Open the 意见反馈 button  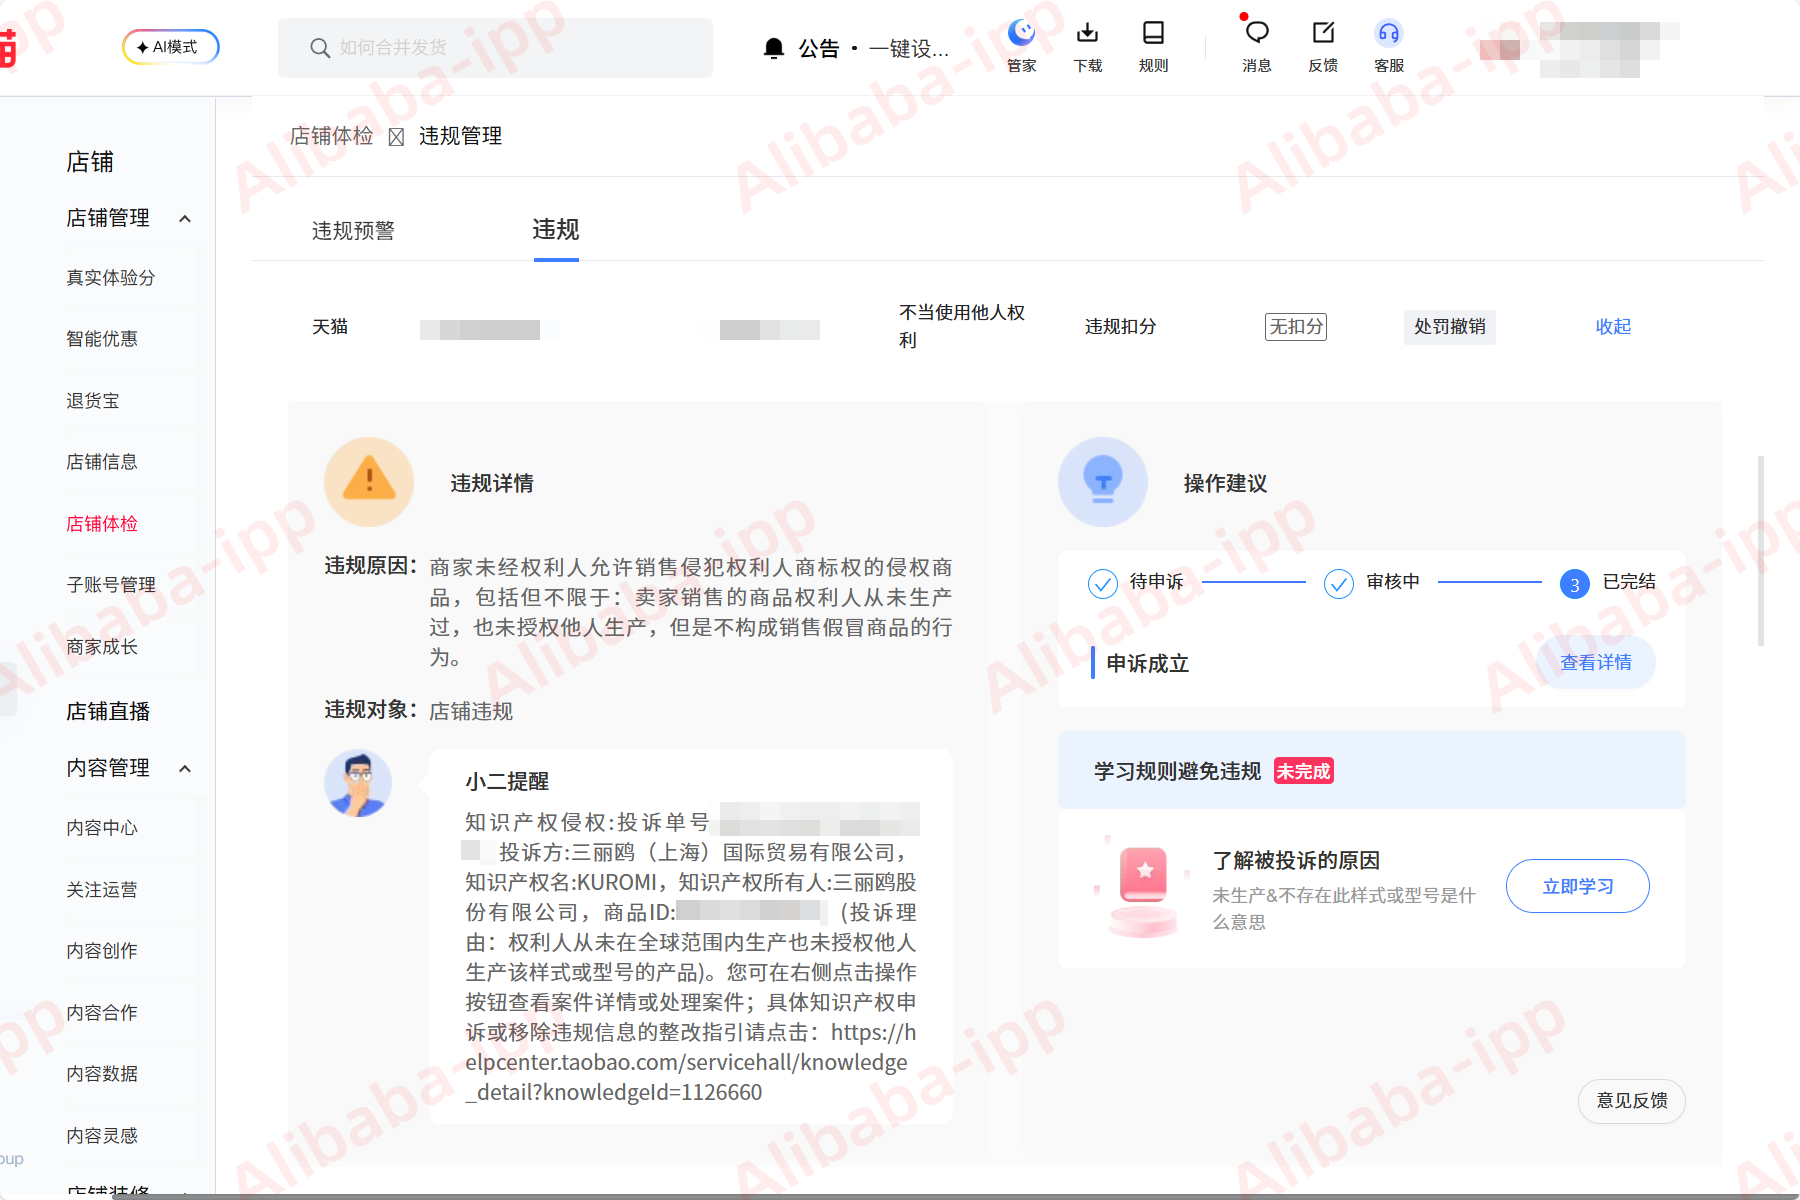1632,1101
